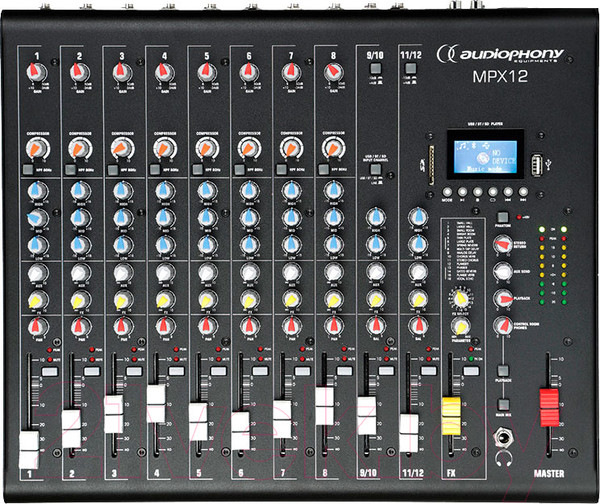Click the yellow FX fader
The height and width of the screenshot is (504, 600).
point(452,413)
